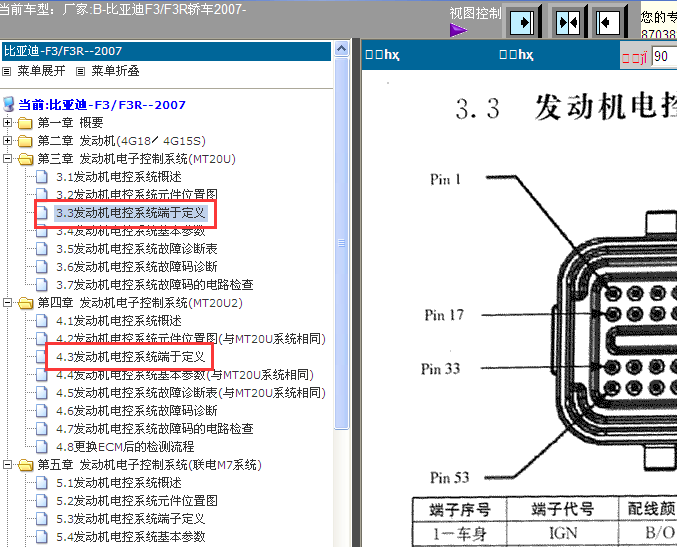Viewport: 677px width, 547px height.
Task: Click folder icon of 第二章 发动机
Action: pyautogui.click(x=25, y=141)
